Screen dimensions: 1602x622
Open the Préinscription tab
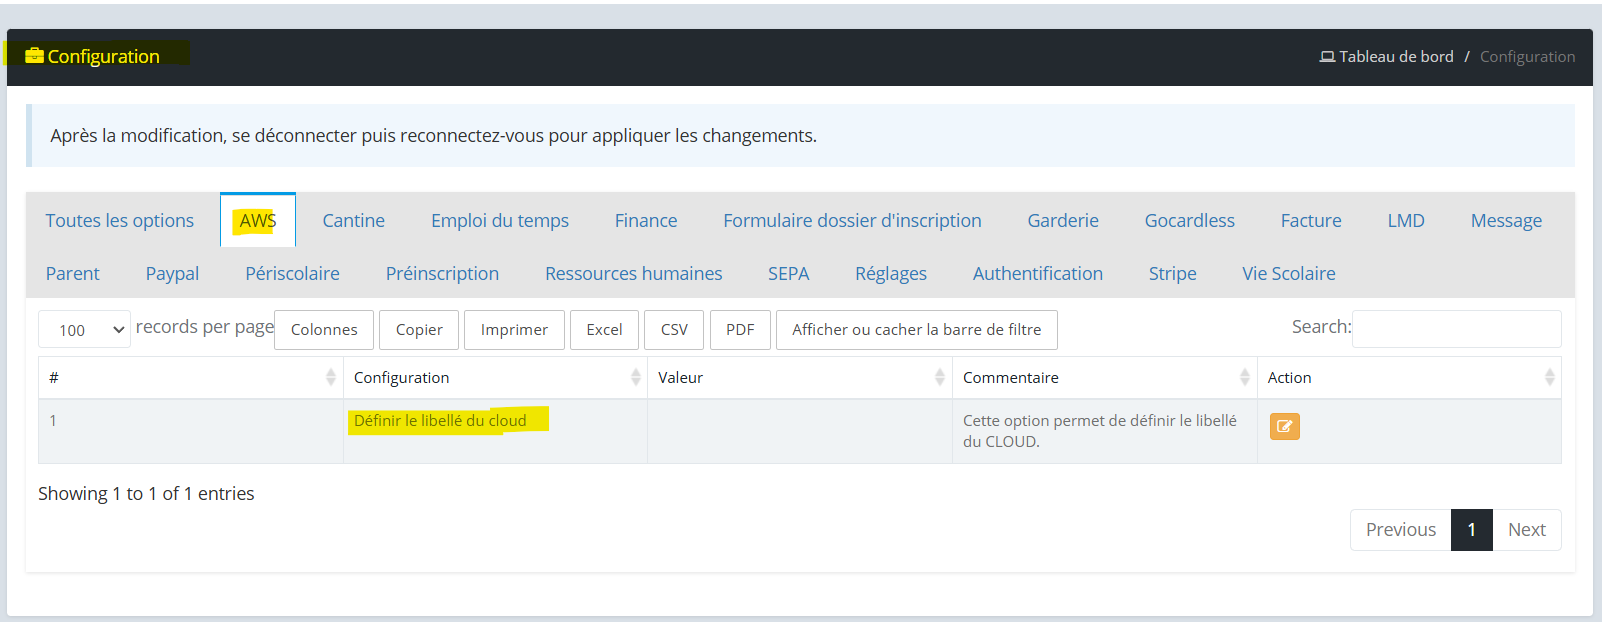point(442,273)
